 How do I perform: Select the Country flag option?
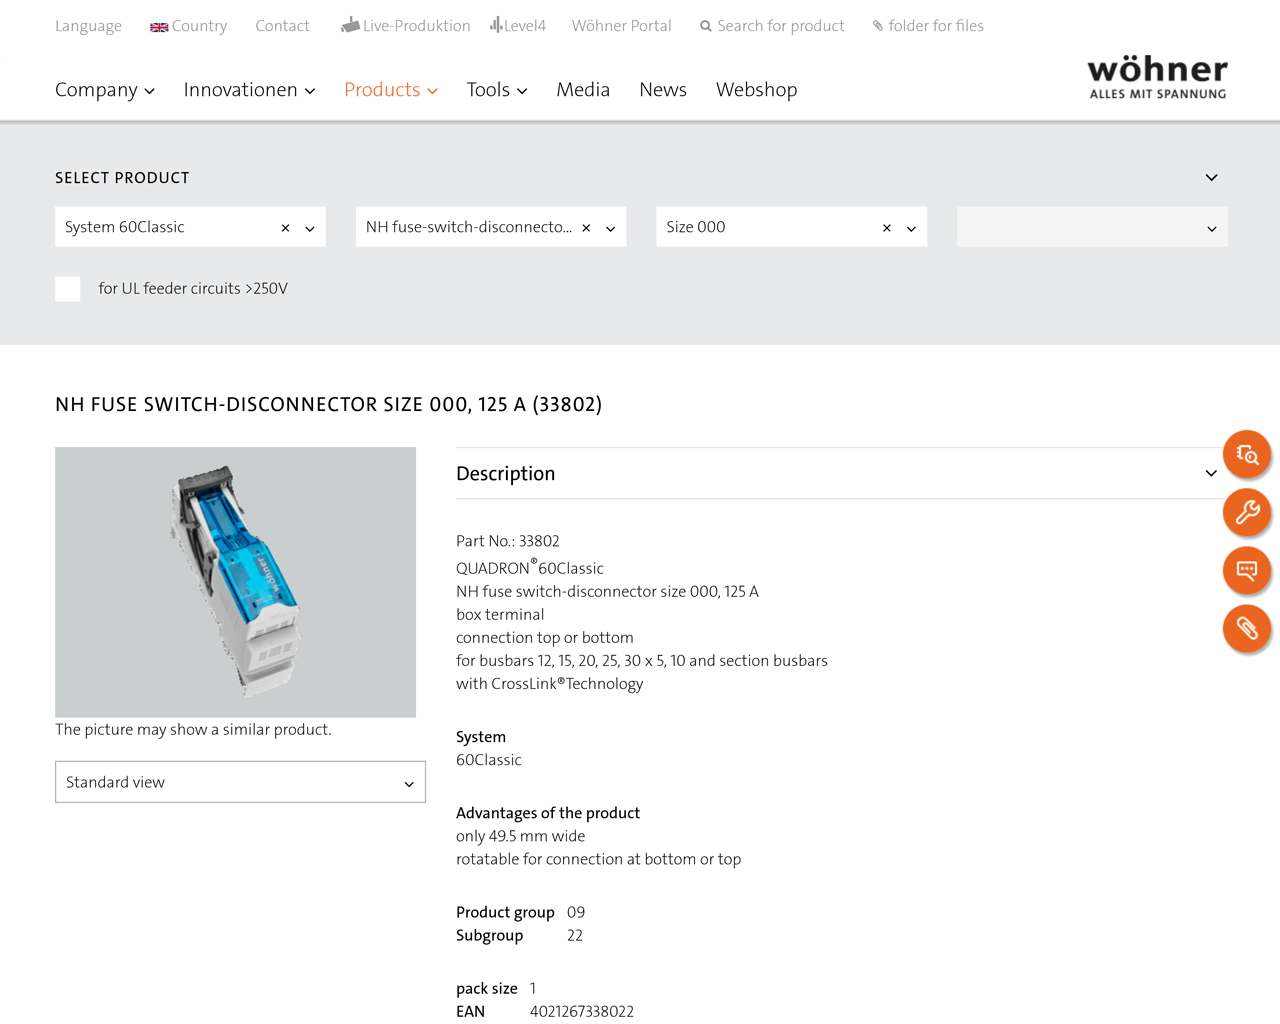click(x=189, y=26)
